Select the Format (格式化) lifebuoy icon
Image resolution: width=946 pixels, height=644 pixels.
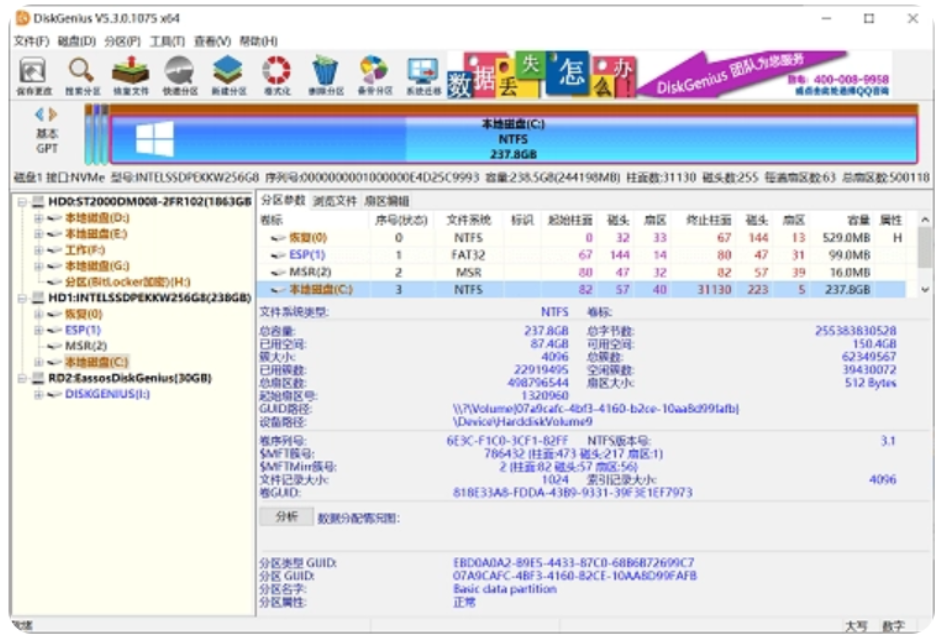point(277,75)
